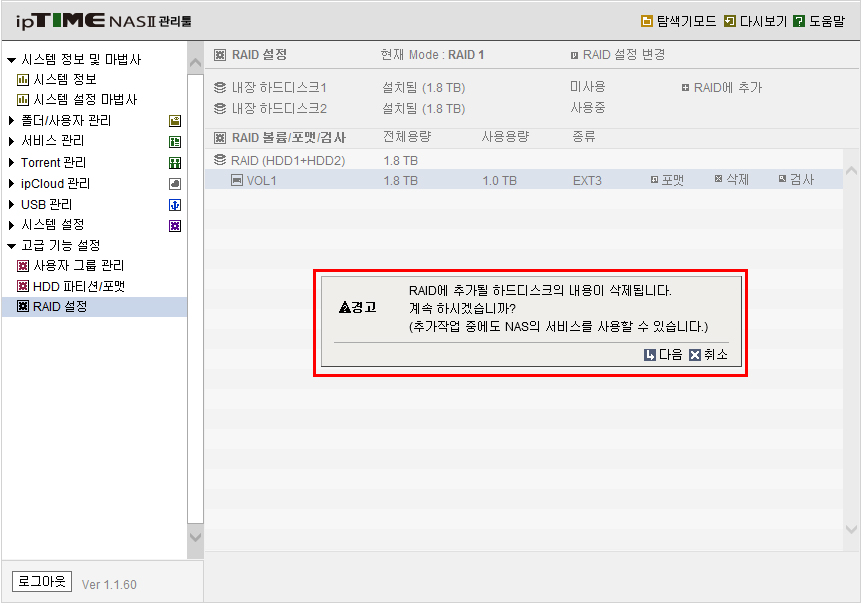Click the VOL1 volume drive icon
The image size is (866, 606).
click(237, 180)
